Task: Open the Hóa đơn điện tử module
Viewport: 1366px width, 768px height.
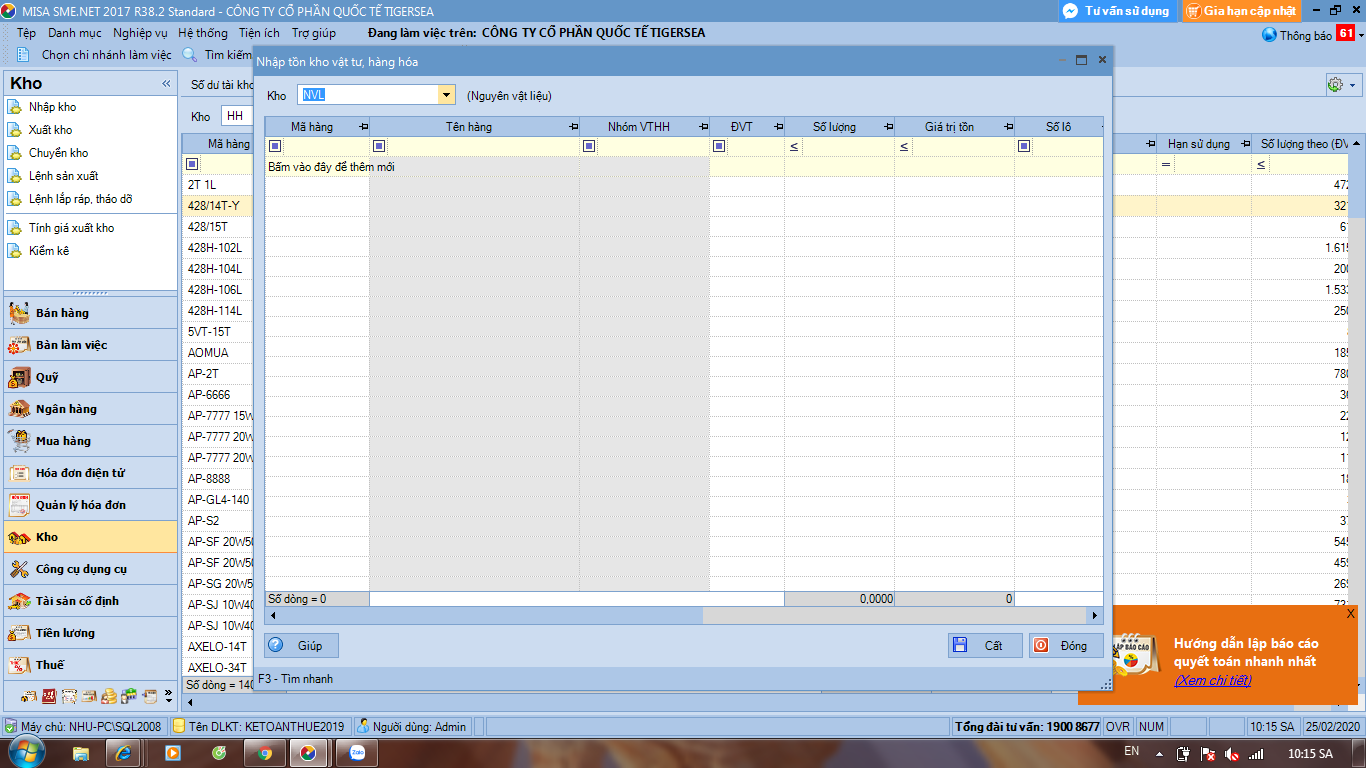Action: coord(79,473)
